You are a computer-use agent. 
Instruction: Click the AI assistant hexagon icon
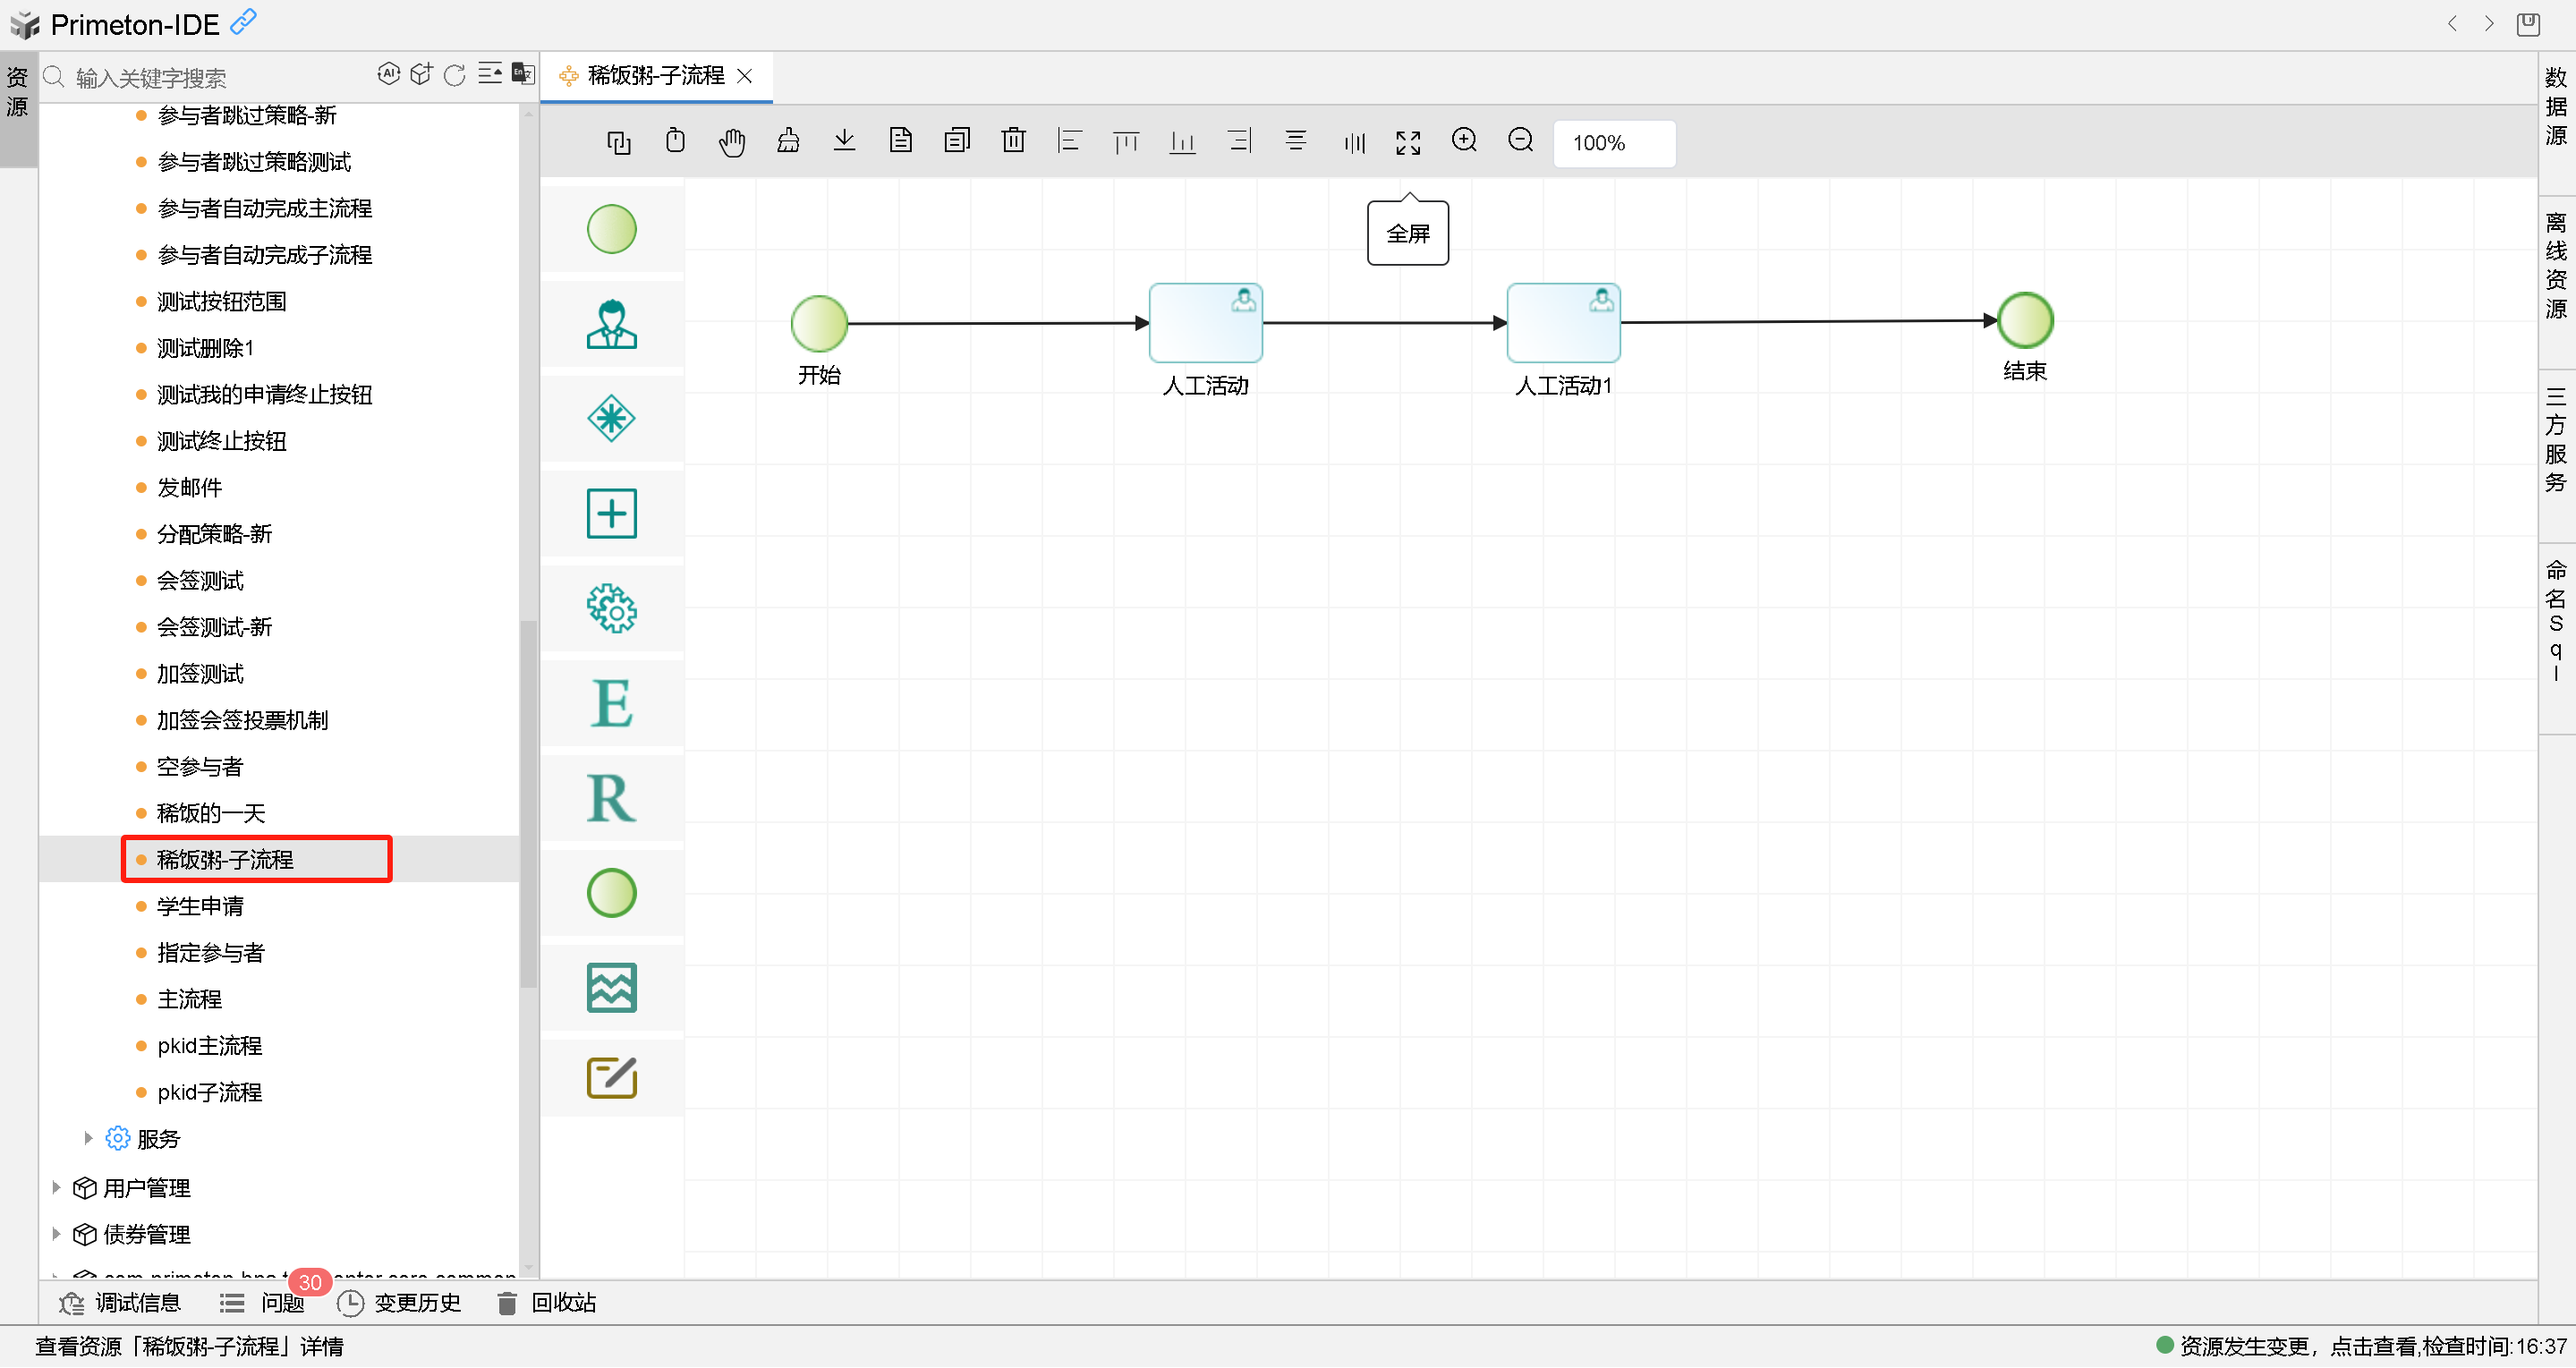tap(388, 74)
